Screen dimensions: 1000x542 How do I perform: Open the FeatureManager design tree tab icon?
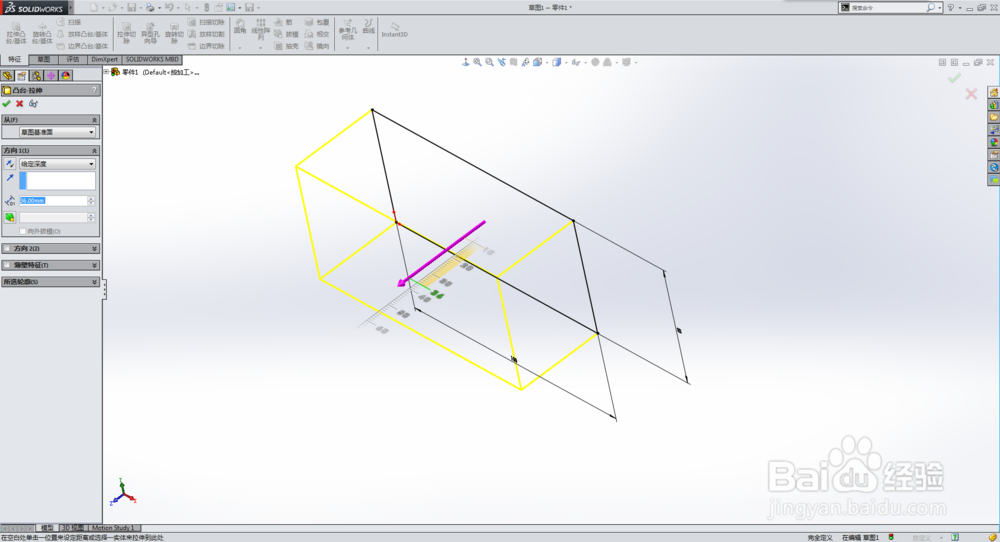[8, 76]
